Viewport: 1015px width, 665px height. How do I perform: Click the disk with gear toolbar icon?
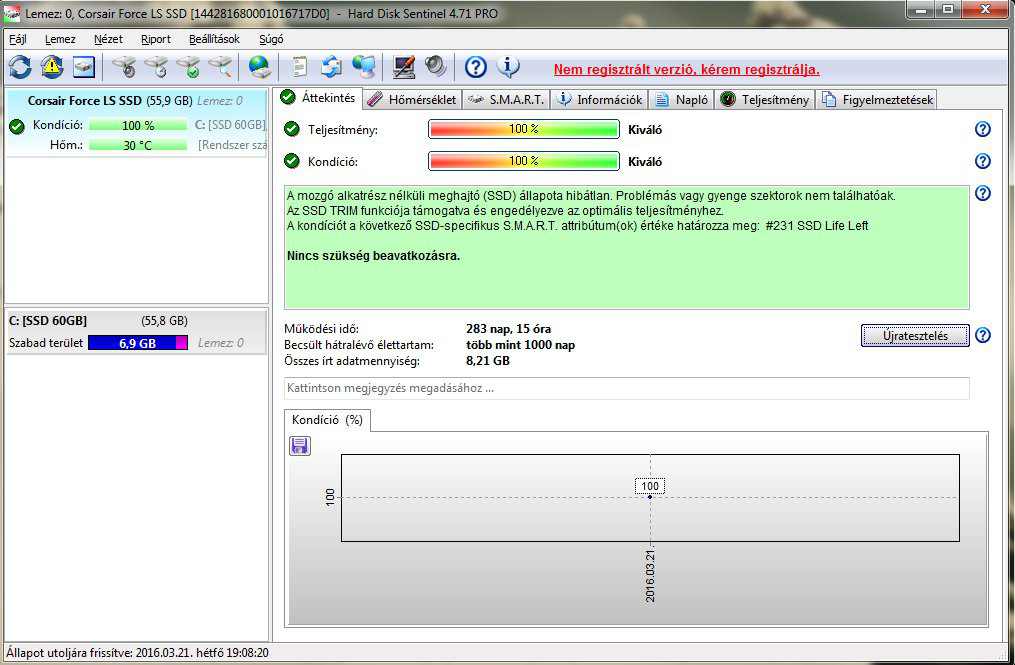click(124, 67)
